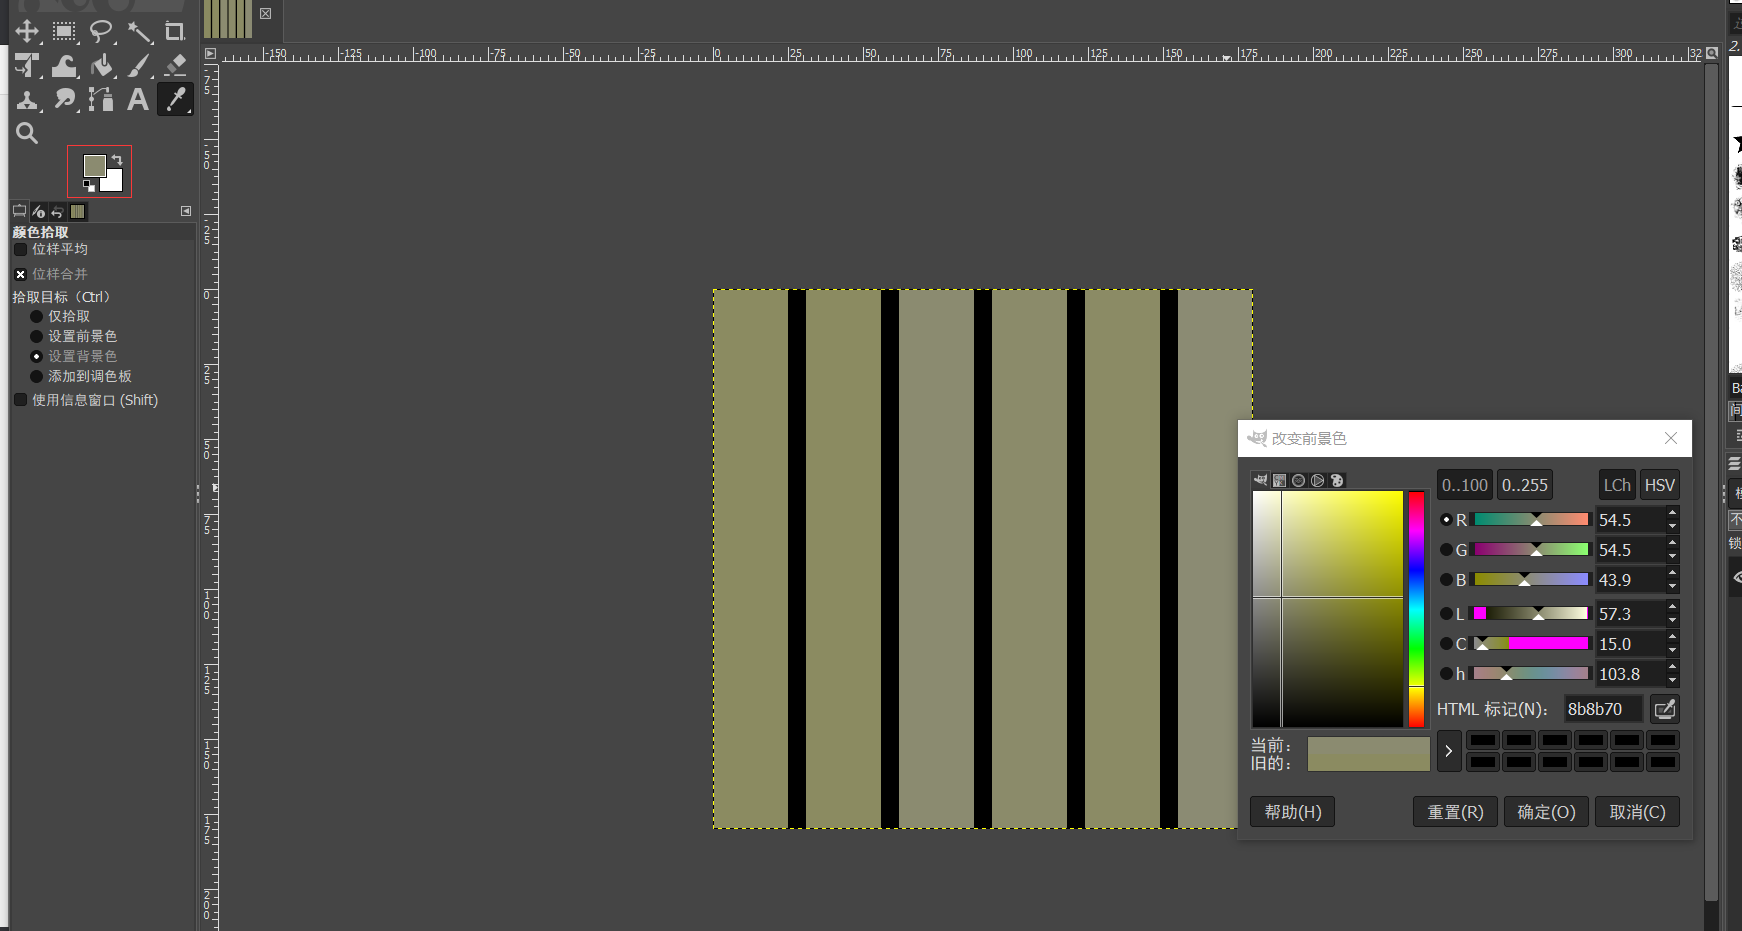Open the foreground color swatch in toolbox
This screenshot has width=1742, height=931.
pyautogui.click(x=94, y=166)
